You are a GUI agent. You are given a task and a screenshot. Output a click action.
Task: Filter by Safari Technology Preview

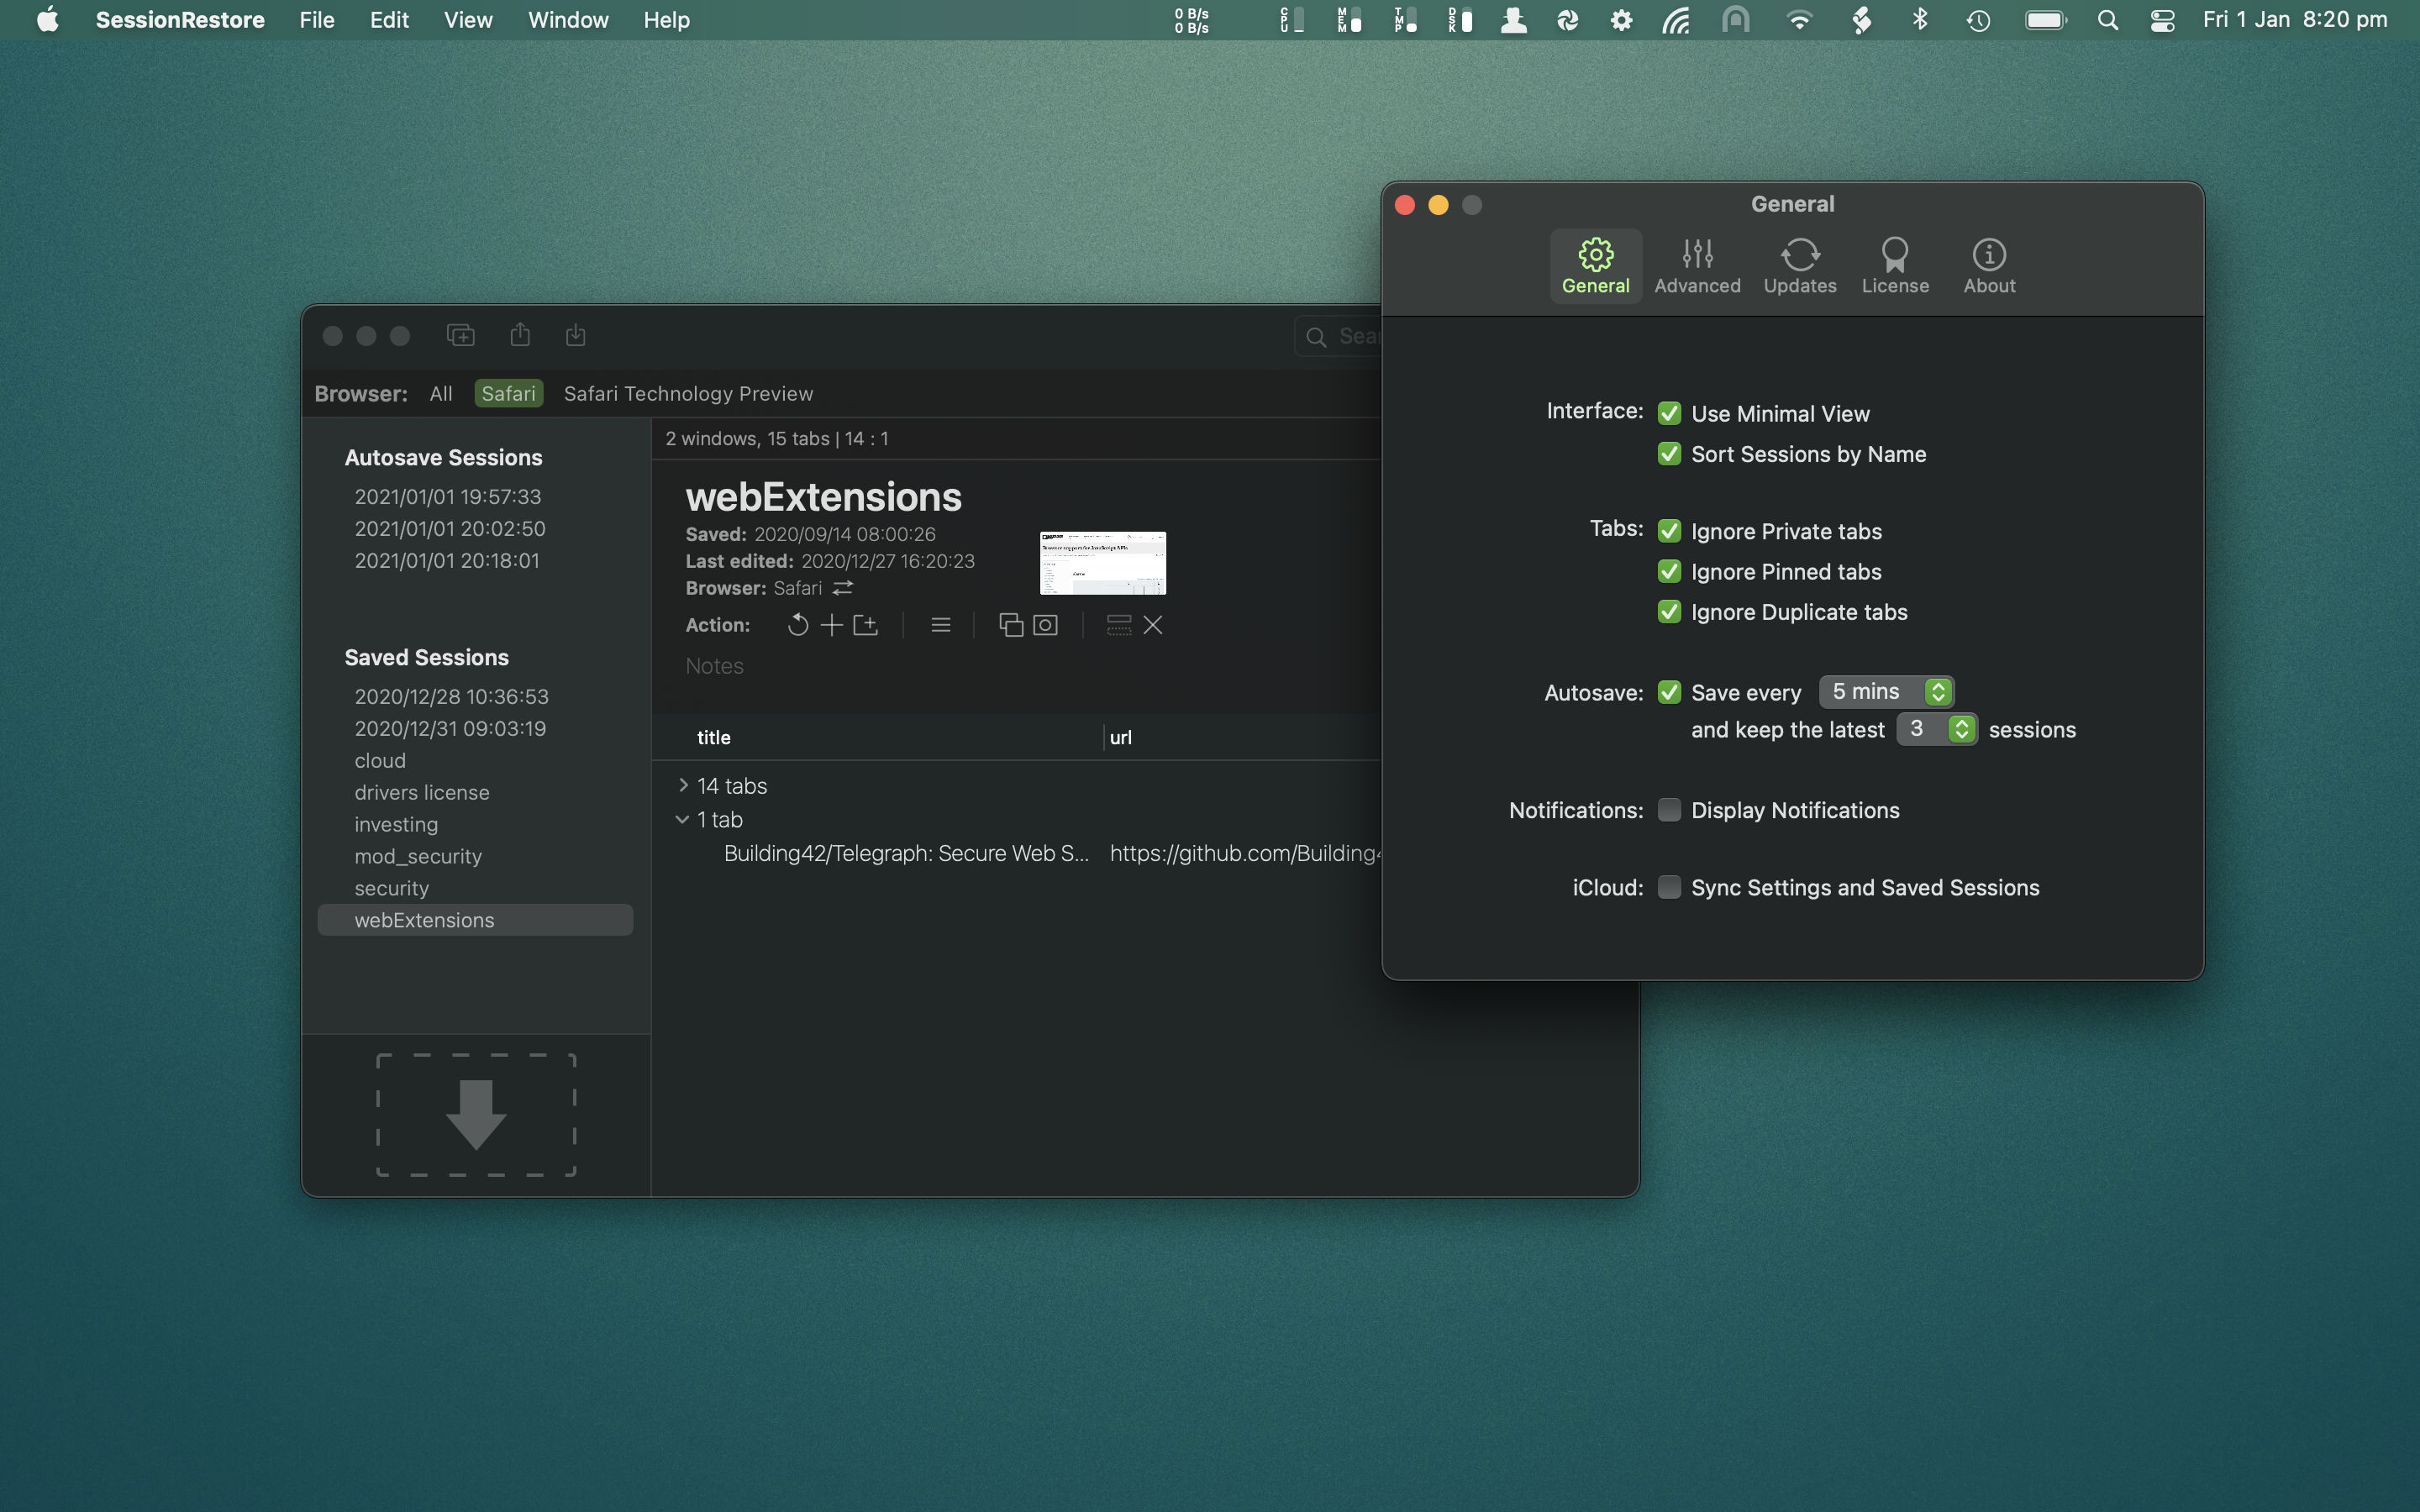coord(688,393)
